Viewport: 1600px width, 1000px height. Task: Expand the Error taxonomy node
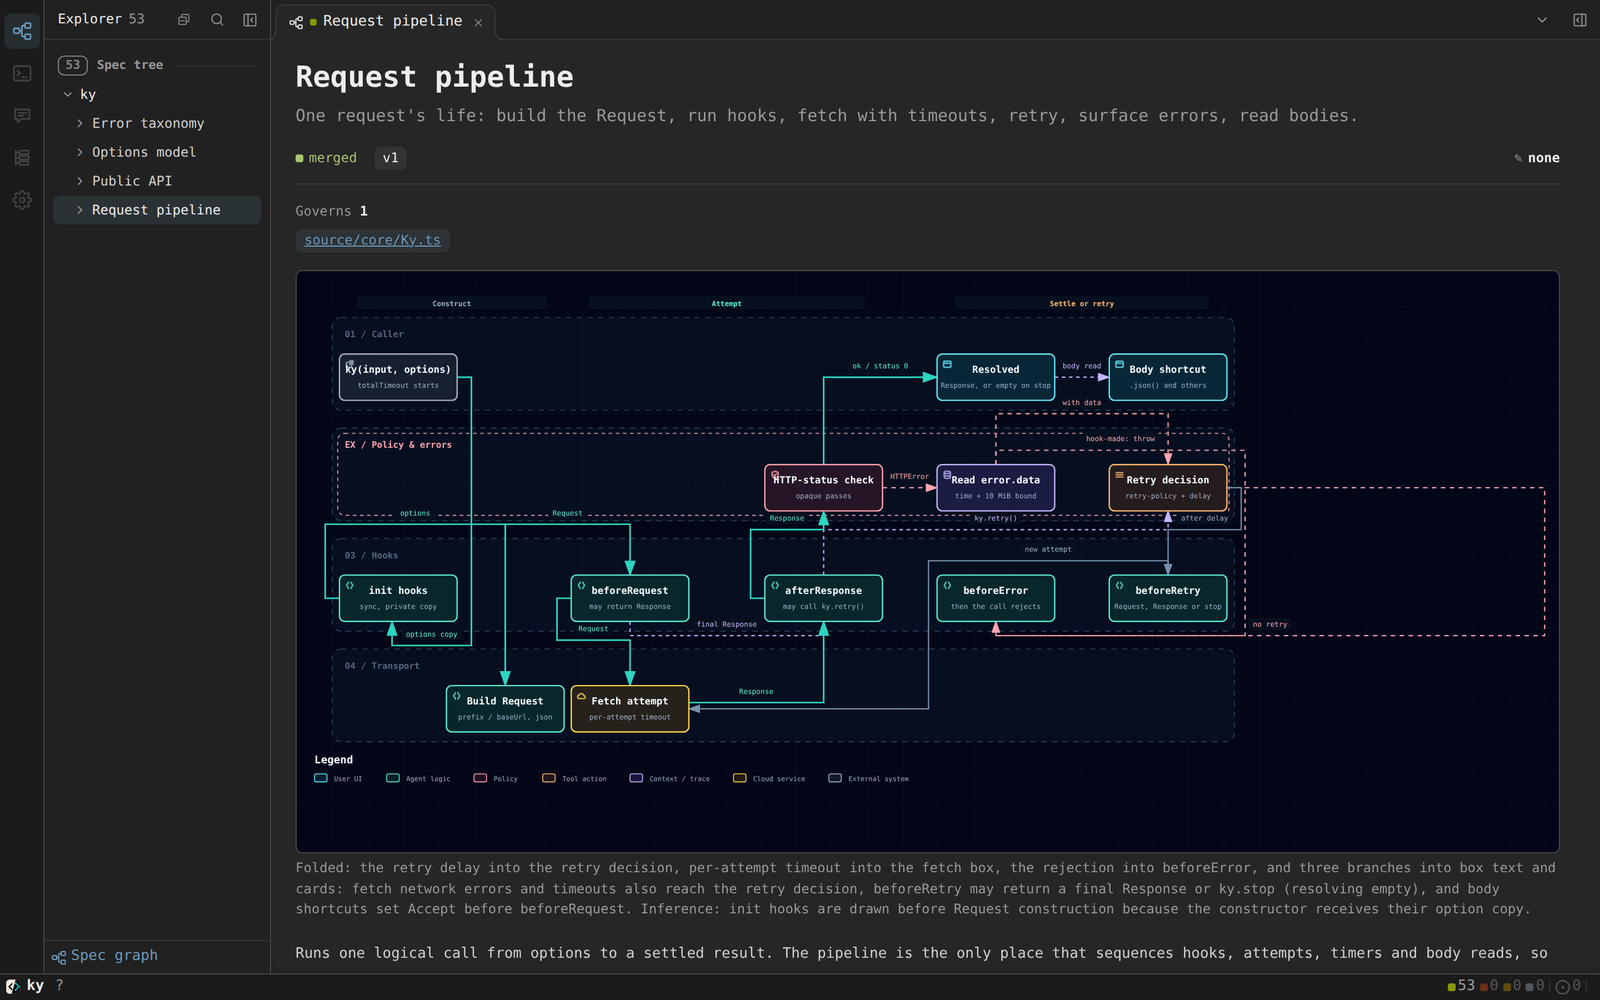80,123
